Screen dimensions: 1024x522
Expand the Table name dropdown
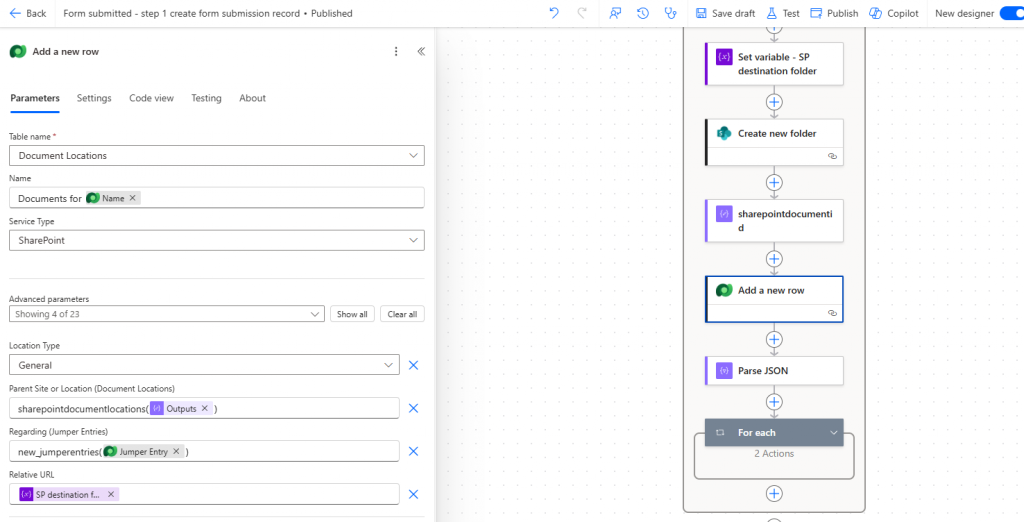[414, 156]
